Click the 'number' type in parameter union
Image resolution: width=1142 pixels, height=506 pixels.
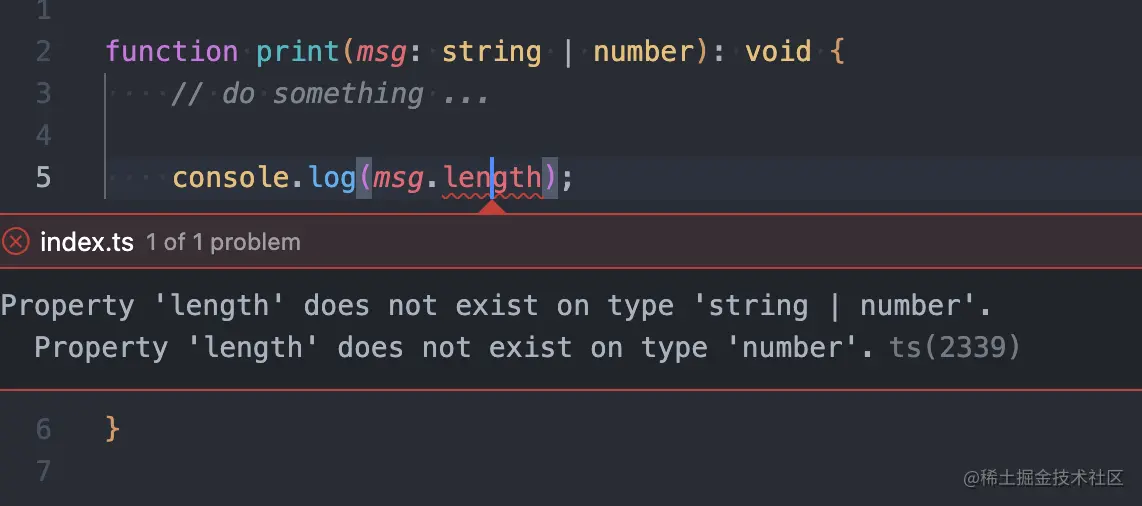(643, 52)
